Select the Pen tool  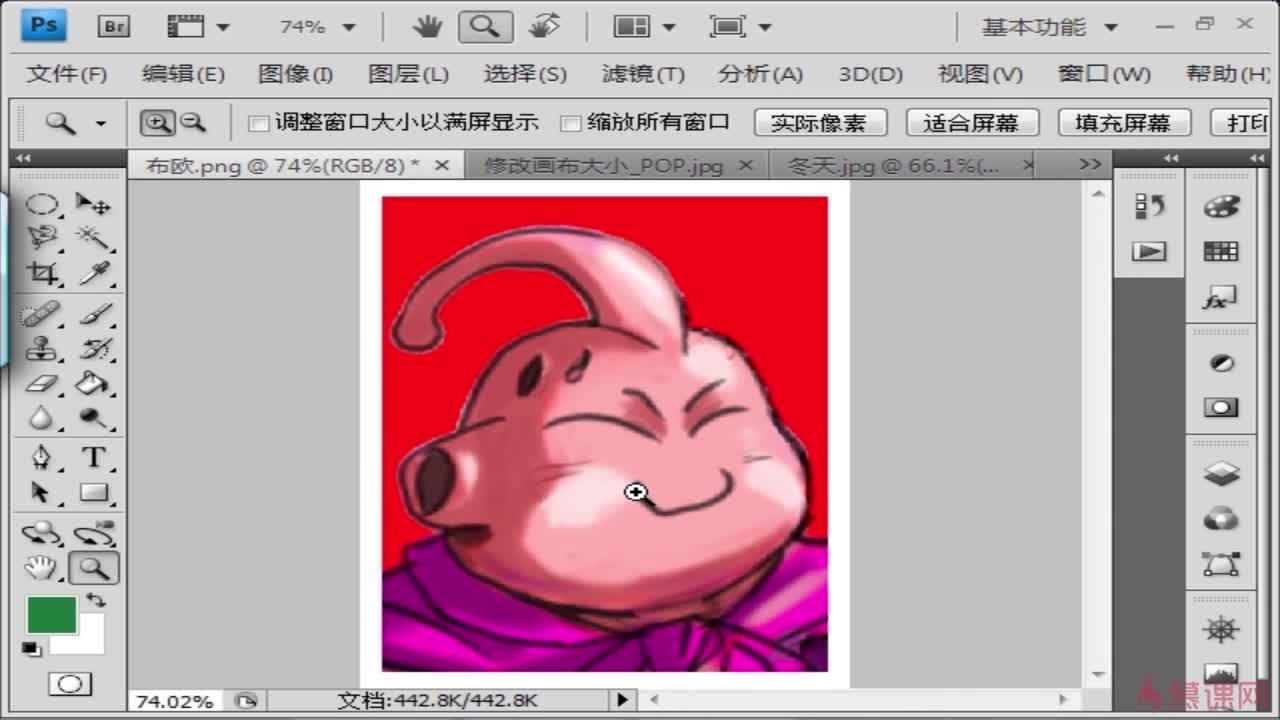pyautogui.click(x=41, y=458)
